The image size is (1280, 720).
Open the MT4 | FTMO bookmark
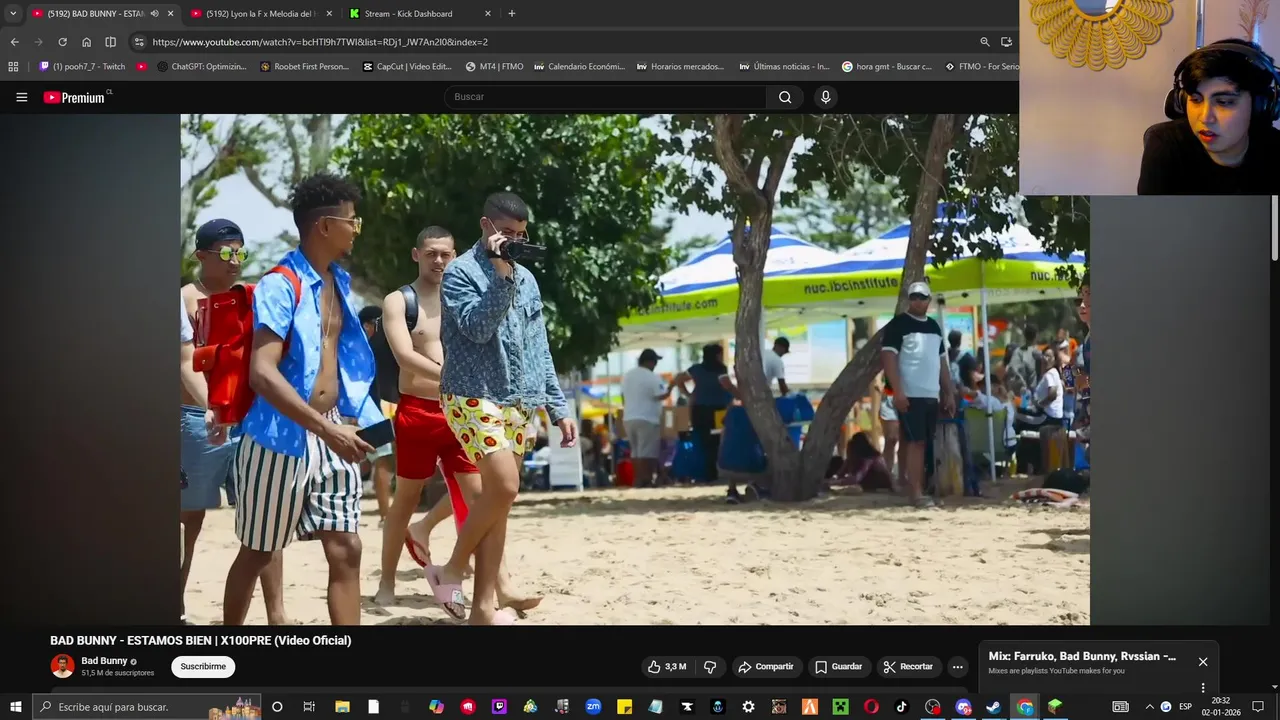[495, 67]
